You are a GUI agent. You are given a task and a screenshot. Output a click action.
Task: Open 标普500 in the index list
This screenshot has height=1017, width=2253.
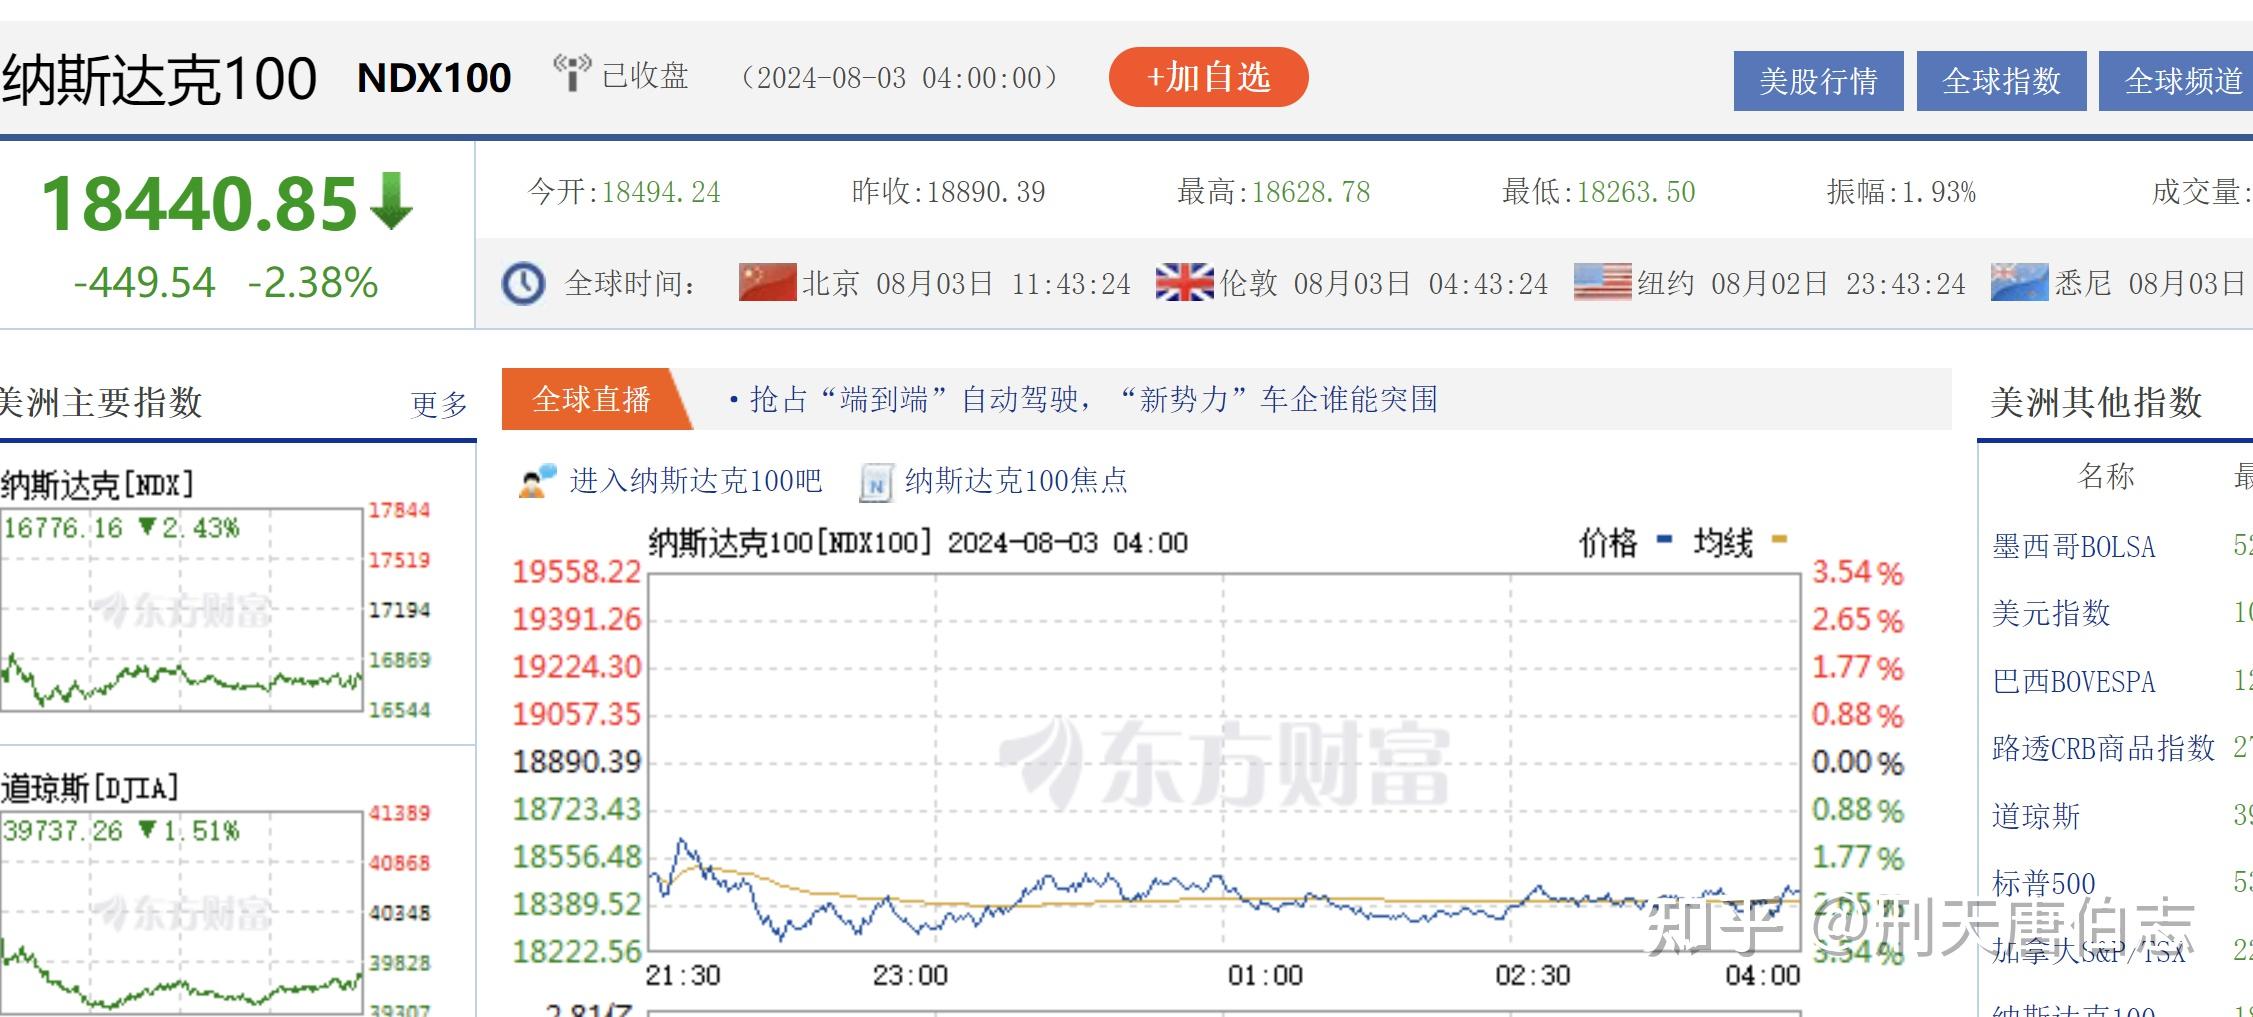[x=2043, y=883]
